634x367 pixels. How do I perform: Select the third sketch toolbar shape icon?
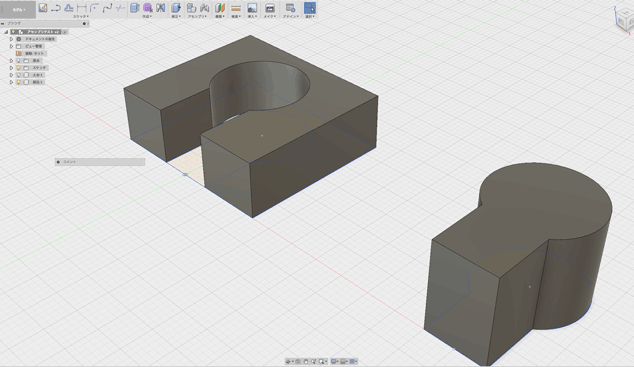[69, 8]
